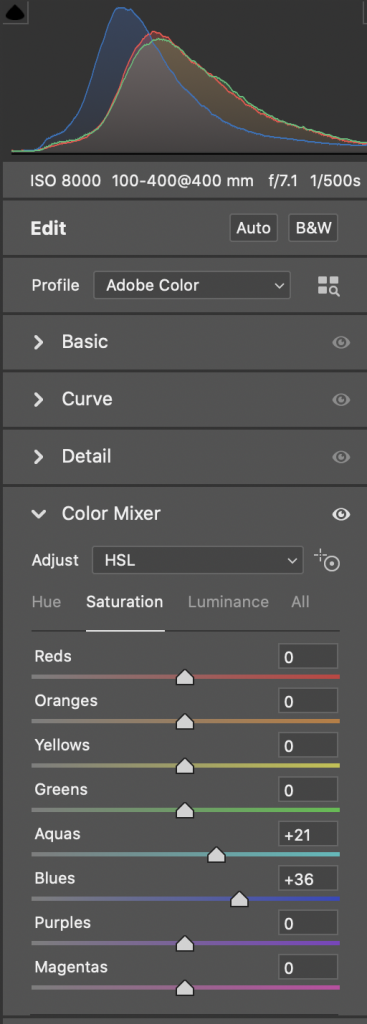The height and width of the screenshot is (1024, 367).
Task: Toggle shadow clipping warning in histogram
Action: click(14, 11)
